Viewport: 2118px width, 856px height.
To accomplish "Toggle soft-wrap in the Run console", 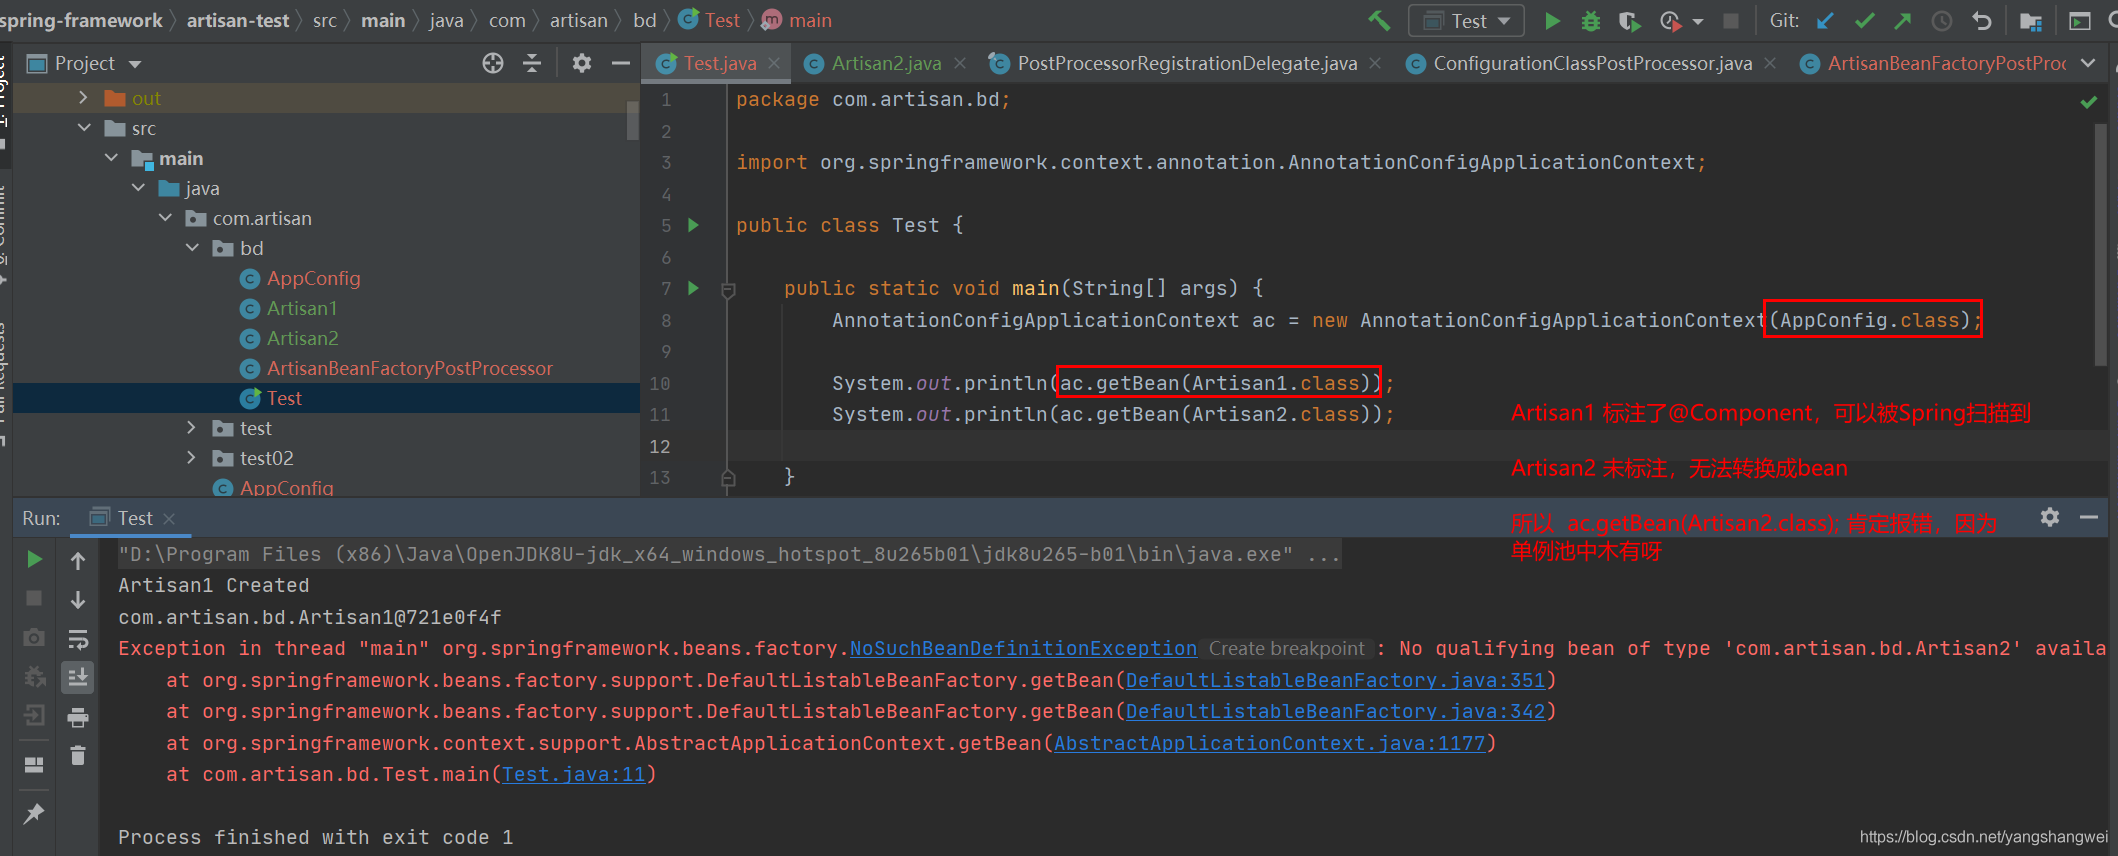I will [x=78, y=639].
